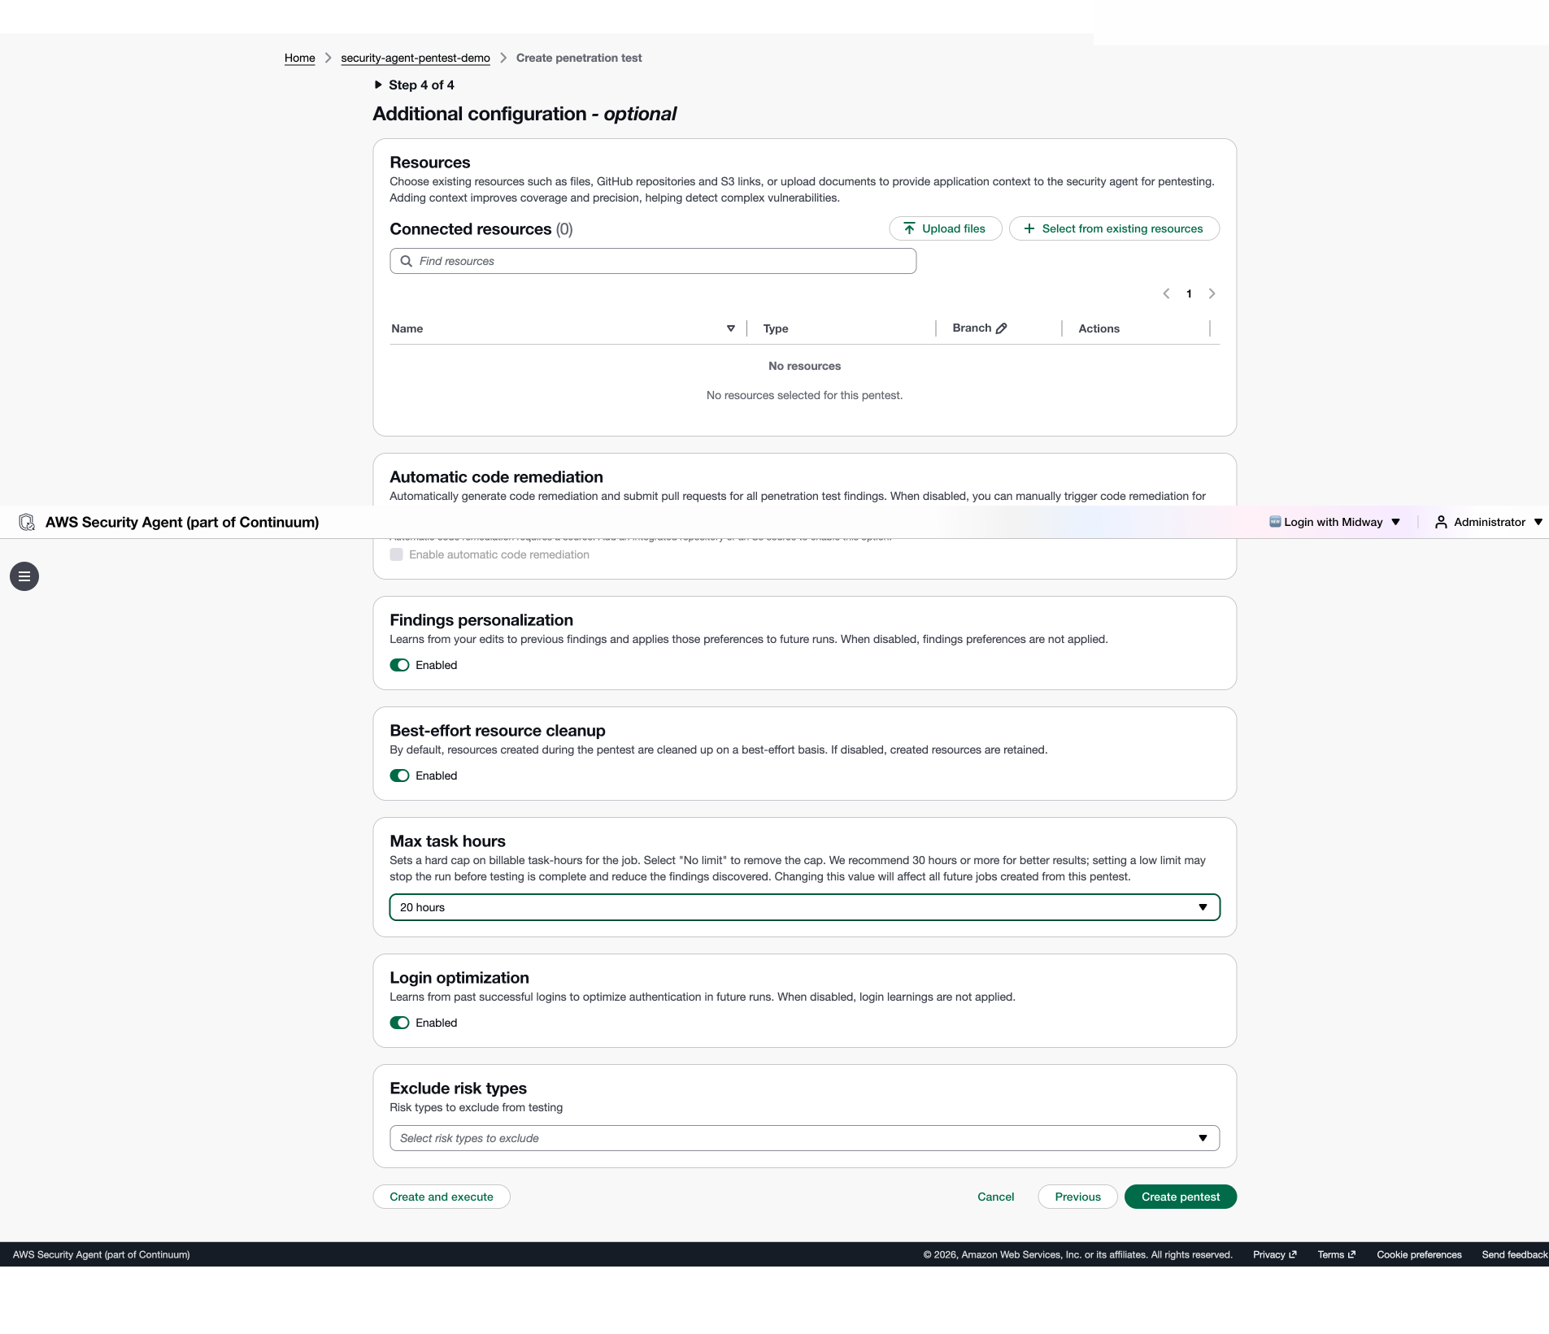Open the Login with Midway dropdown
Image resolution: width=1549 pixels, height=1334 pixels.
click(1336, 522)
